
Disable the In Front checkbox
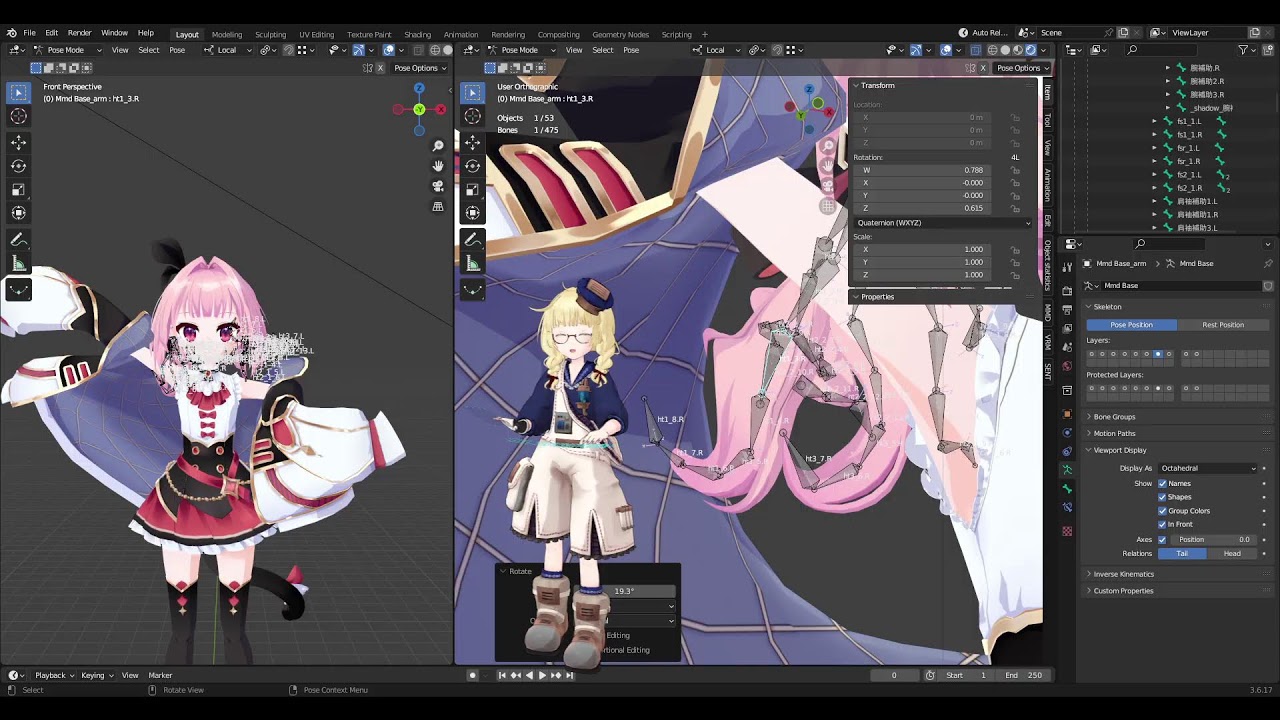(x=1162, y=524)
